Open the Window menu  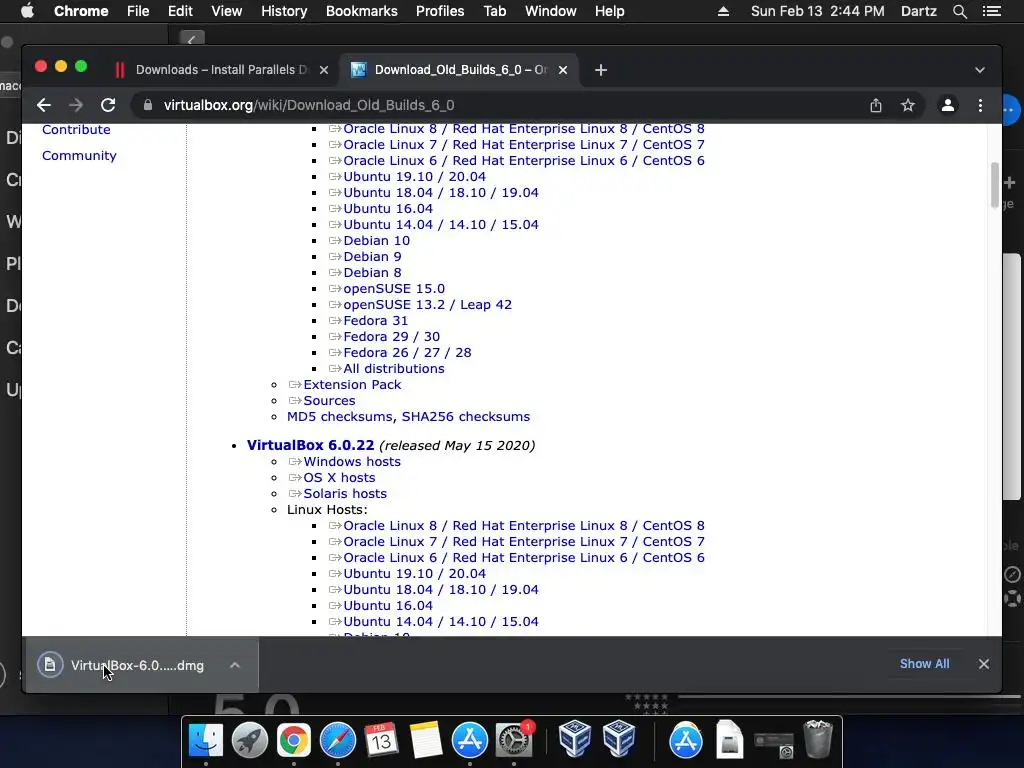[551, 11]
